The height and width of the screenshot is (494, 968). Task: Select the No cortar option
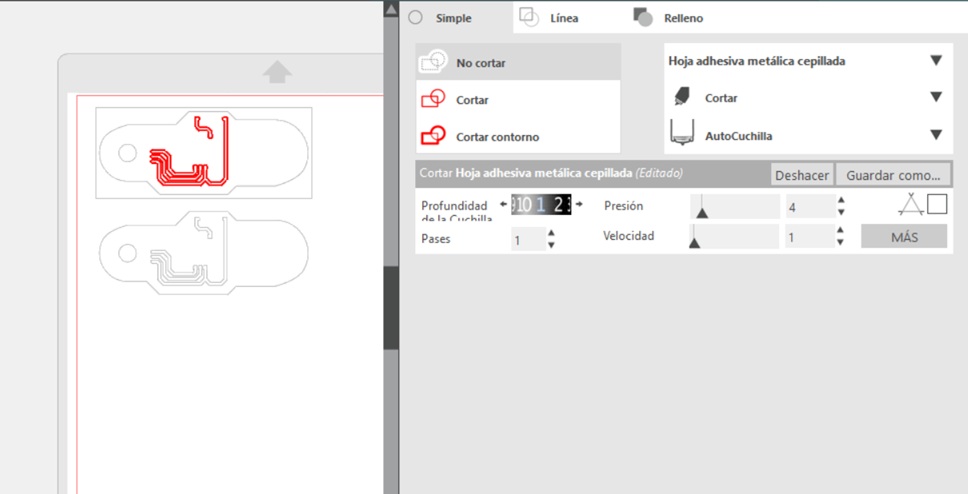point(519,62)
